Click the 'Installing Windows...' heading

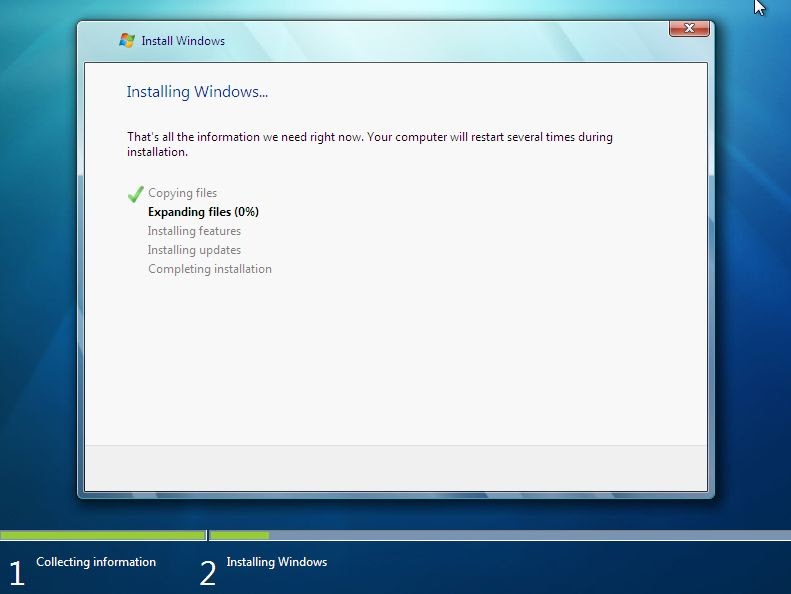coord(197,92)
